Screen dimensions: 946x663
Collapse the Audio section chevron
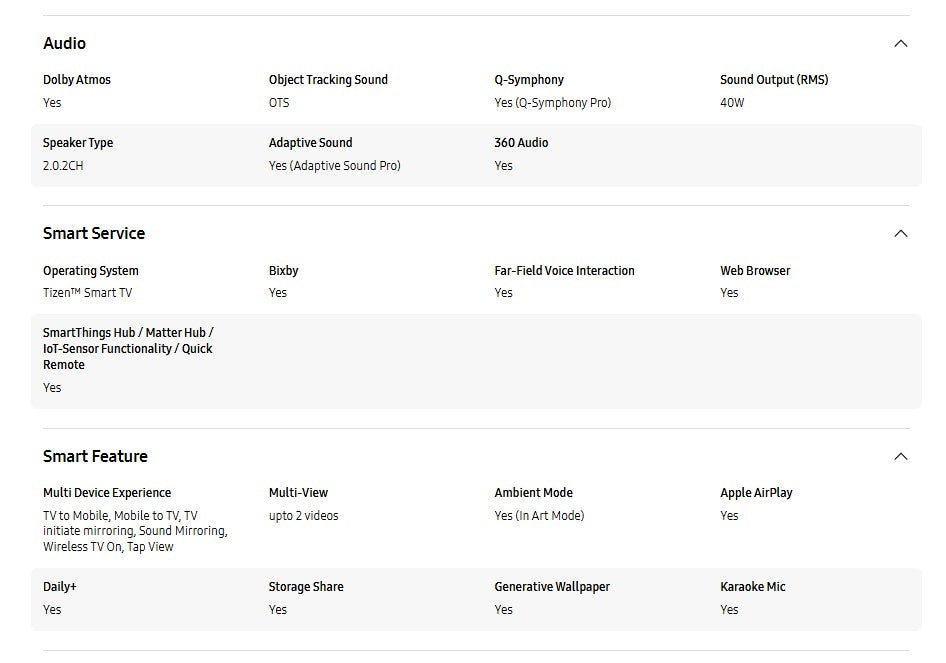coord(900,44)
